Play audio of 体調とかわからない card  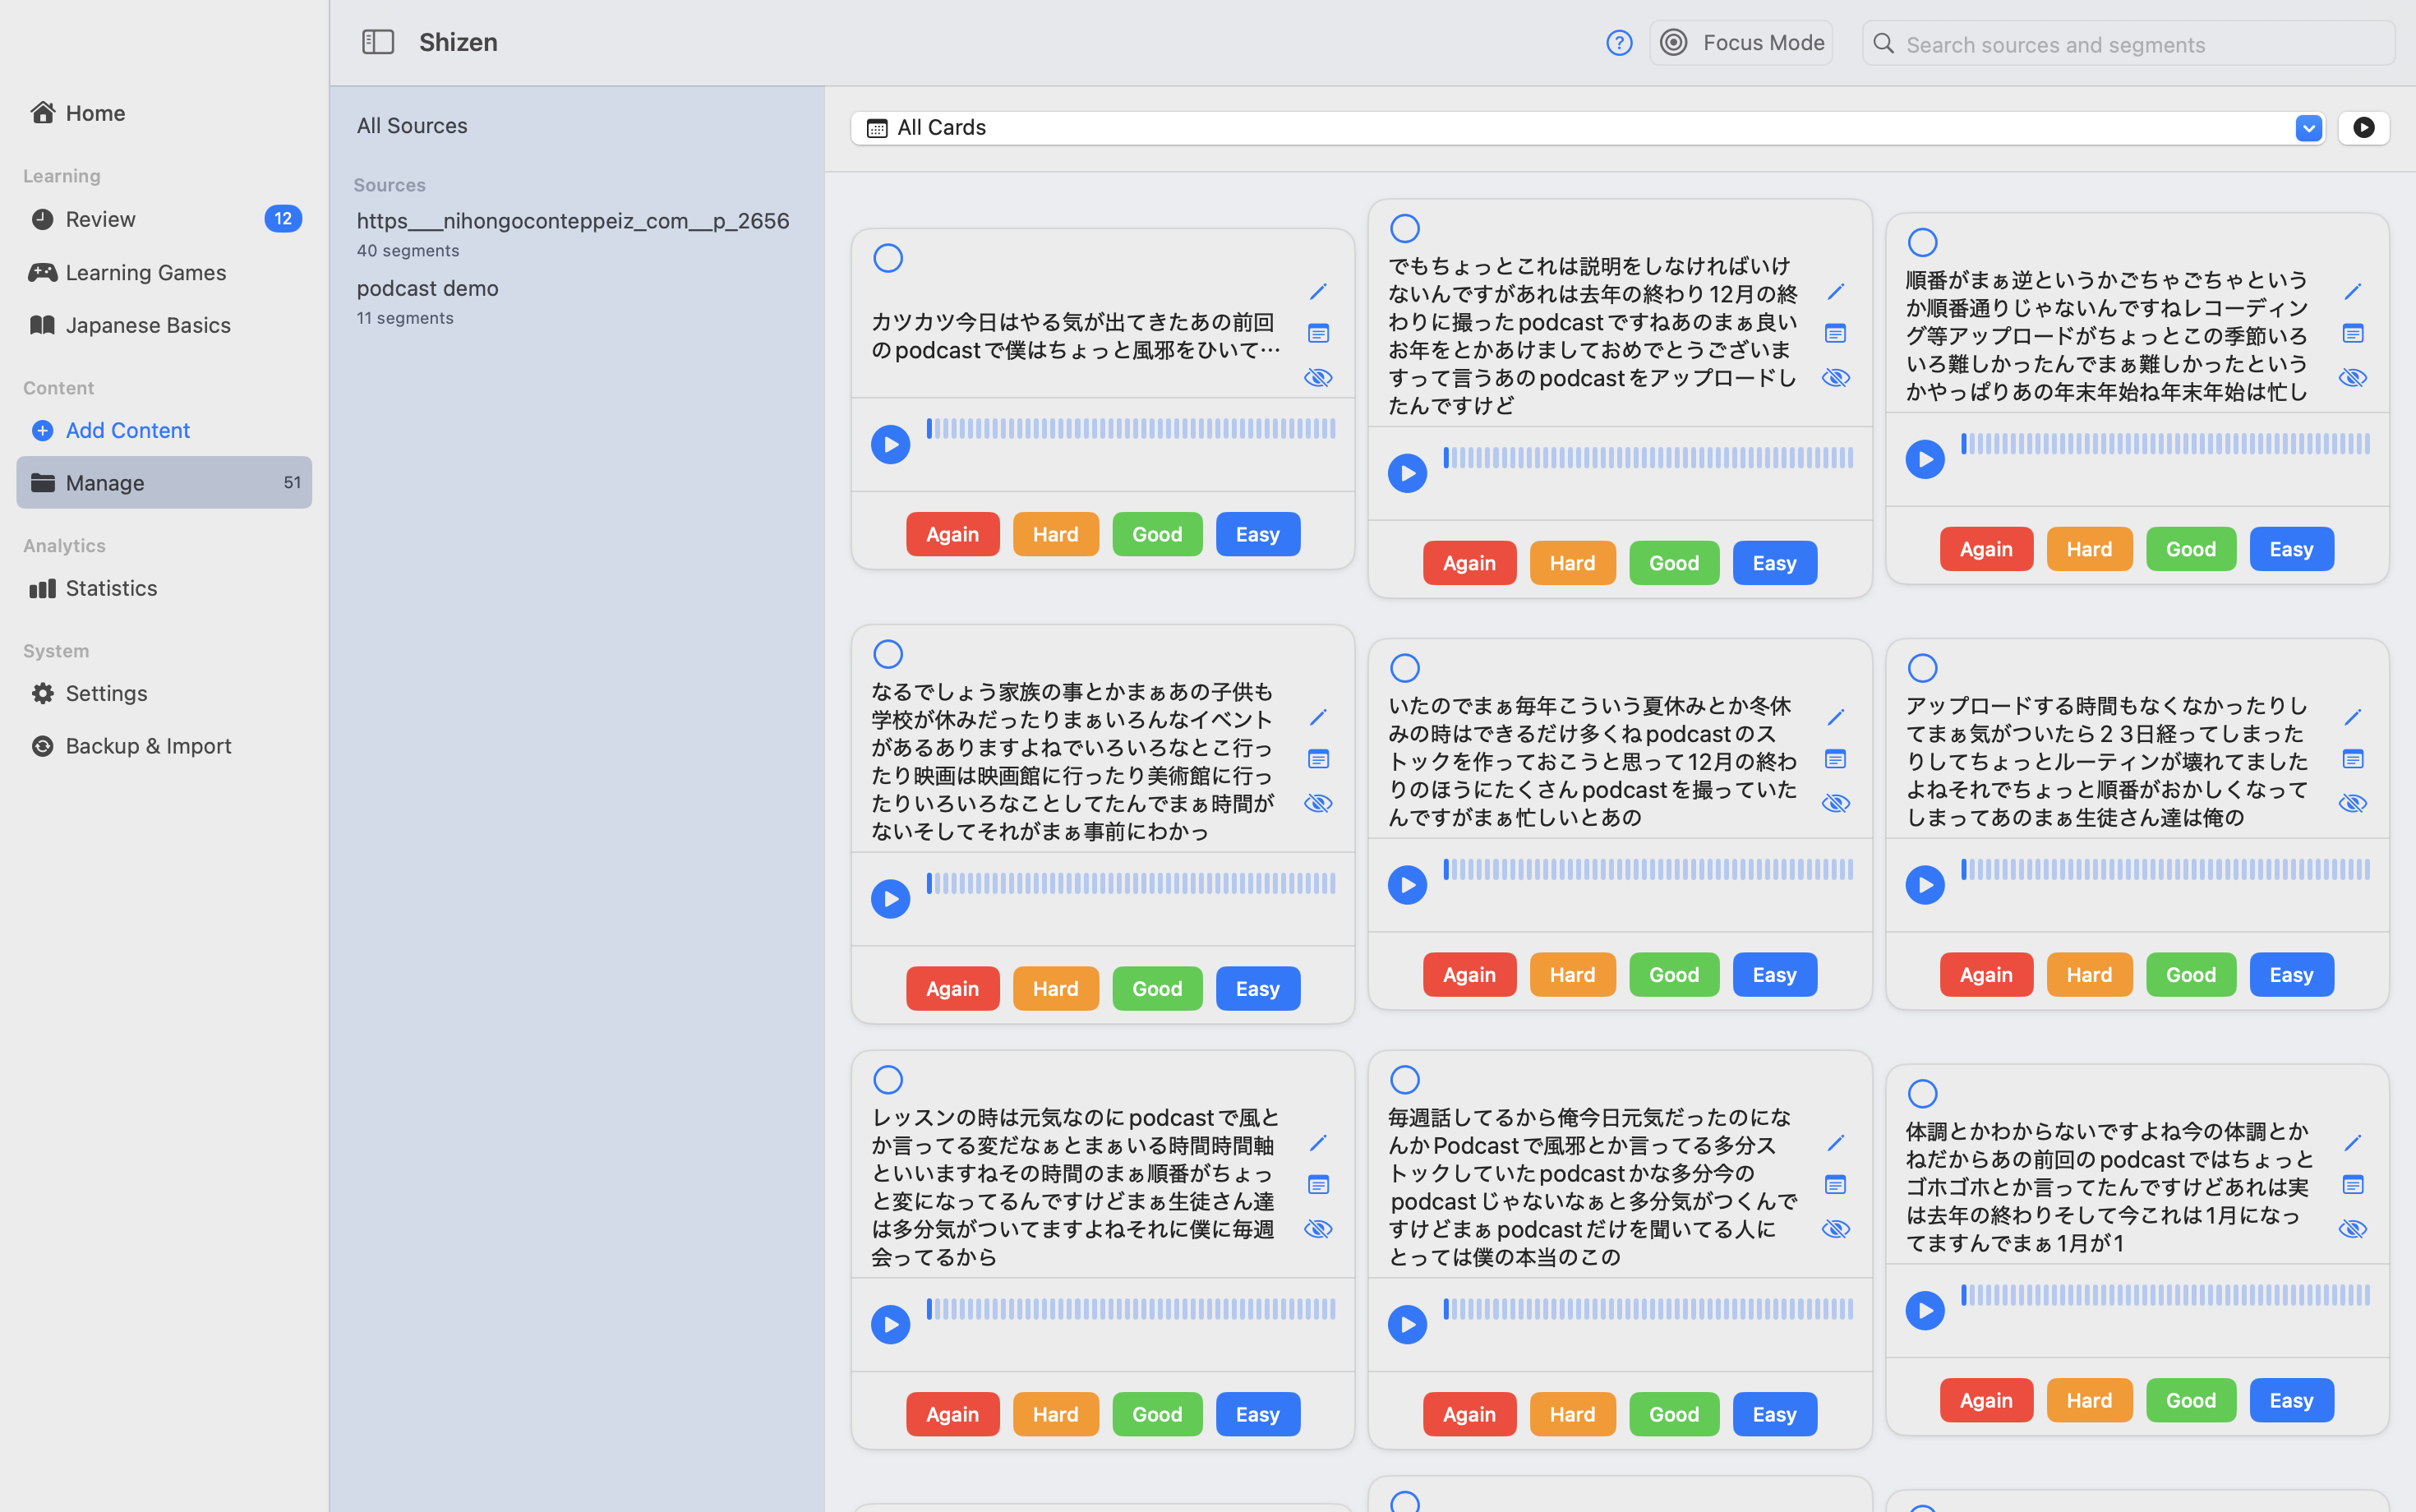pos(1924,1311)
